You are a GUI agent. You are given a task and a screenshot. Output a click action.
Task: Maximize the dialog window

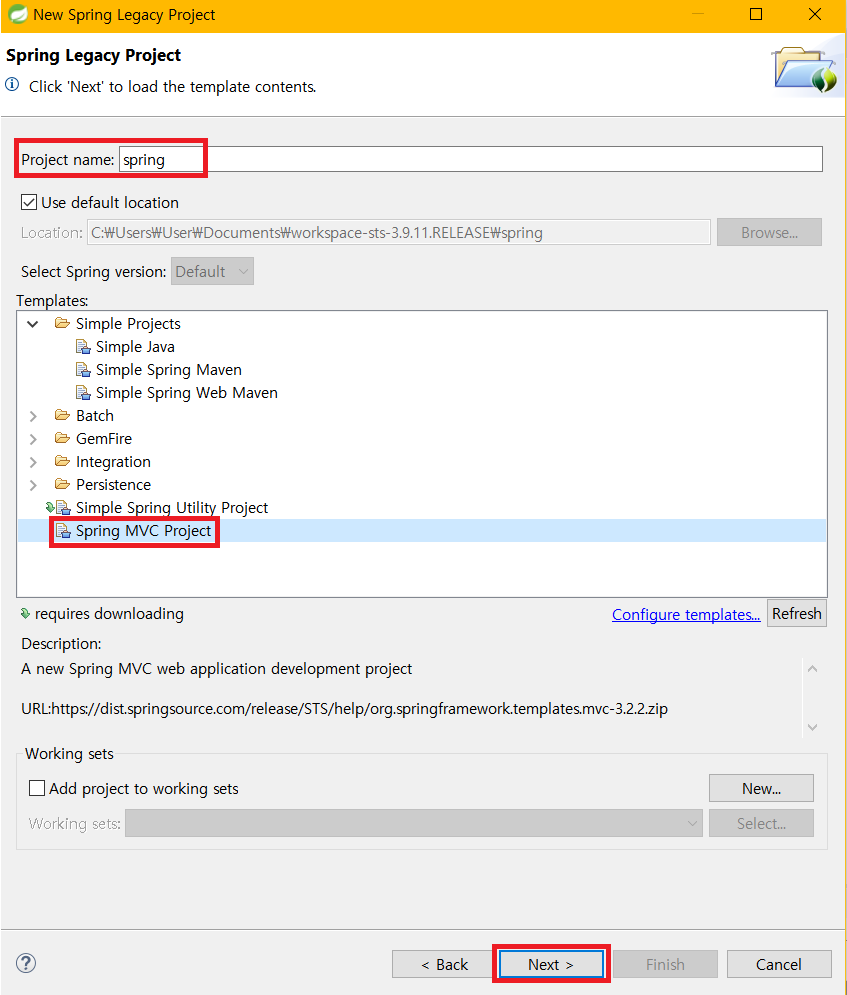[x=756, y=14]
